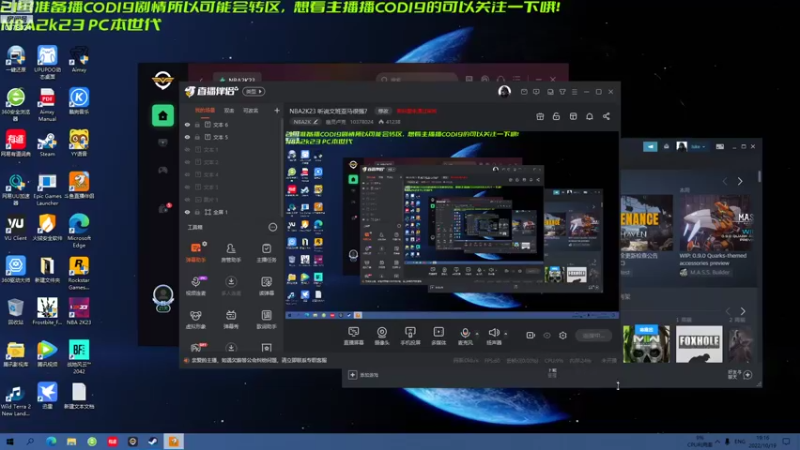The width and height of the screenshot is (800, 450).
Task: Expand speaker options arrow
Action: [x=506, y=334]
